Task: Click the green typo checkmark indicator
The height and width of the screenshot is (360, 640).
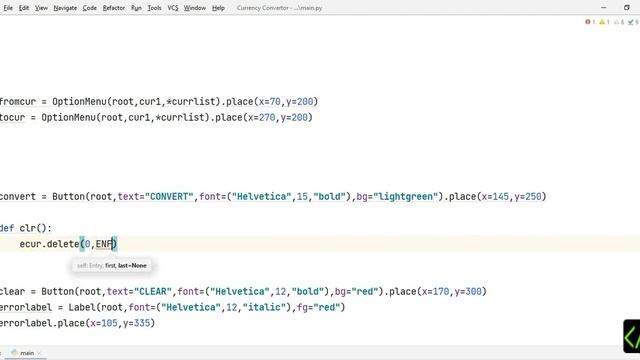Action: [633, 22]
